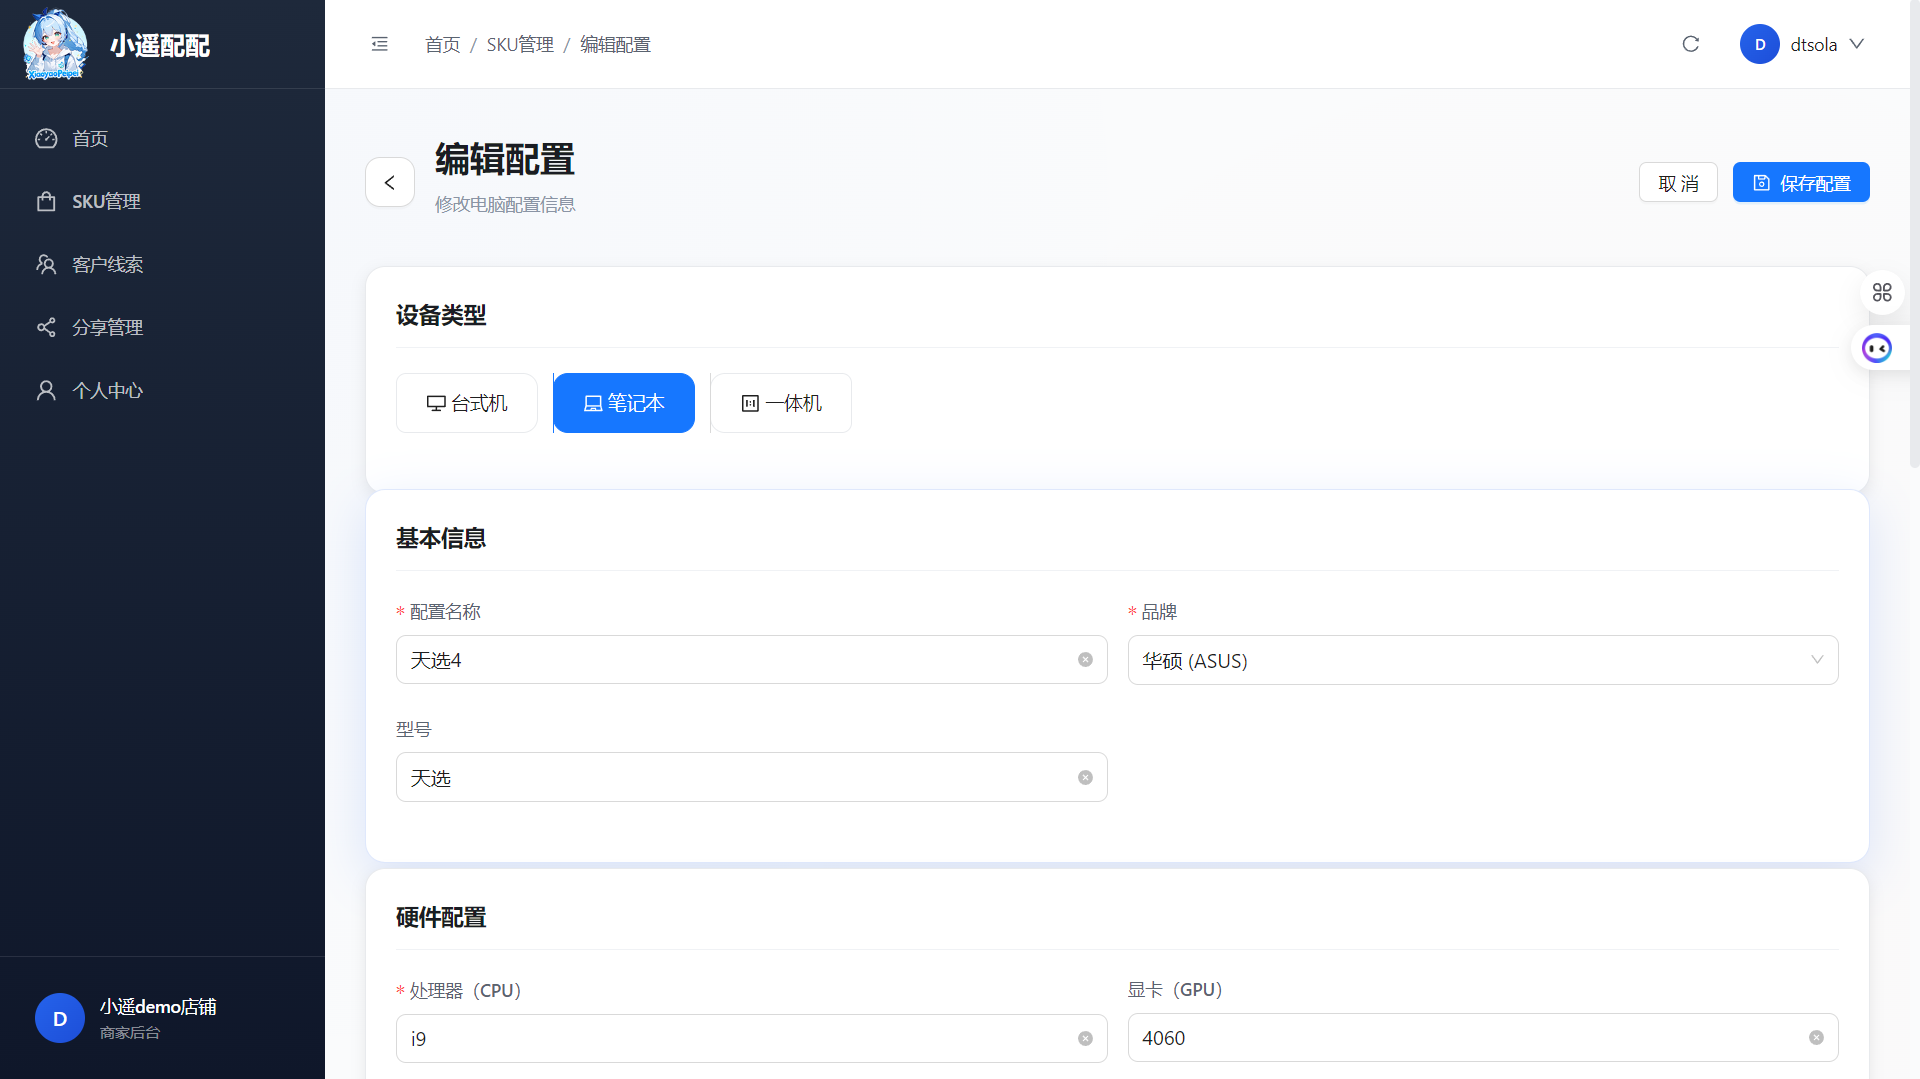This screenshot has height=1079, width=1920.
Task: Go to 客户线索 in the sidebar
Action: [107, 264]
